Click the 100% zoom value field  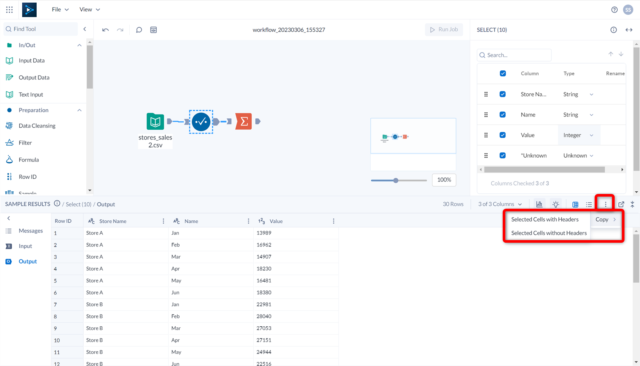(x=444, y=180)
